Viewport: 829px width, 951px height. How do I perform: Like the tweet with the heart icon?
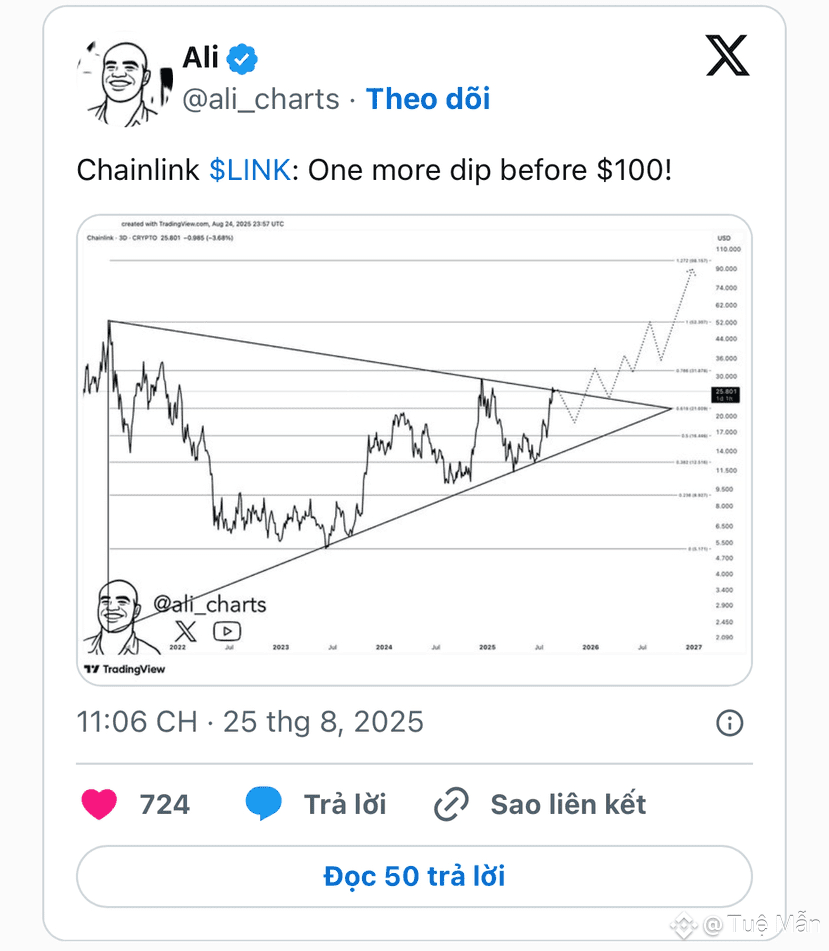point(99,804)
